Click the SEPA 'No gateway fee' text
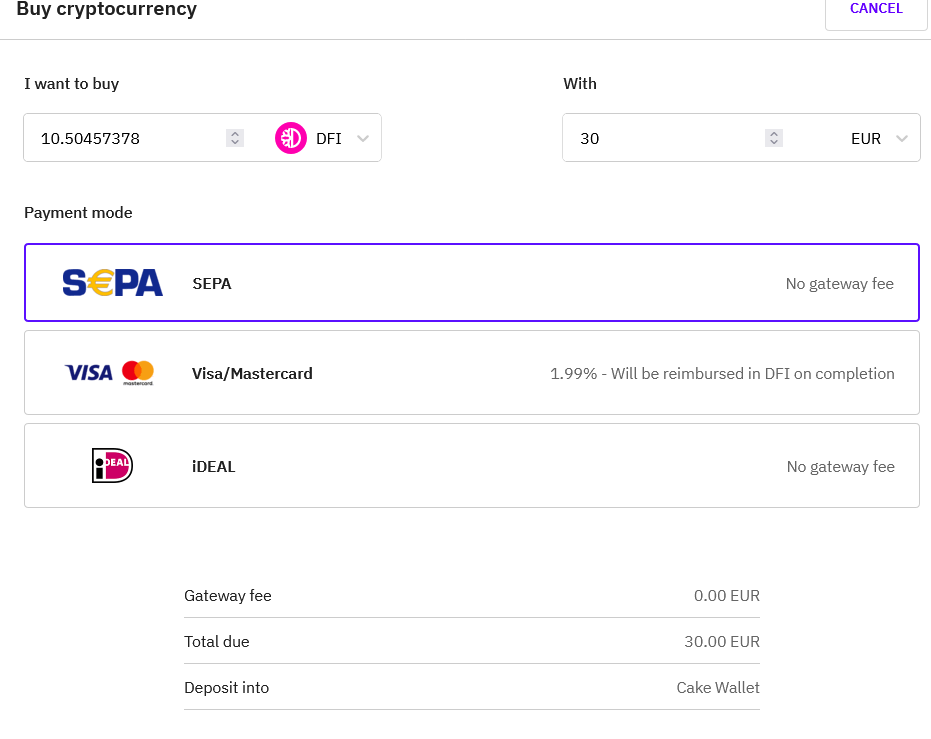This screenshot has height=739, width=931. click(839, 284)
